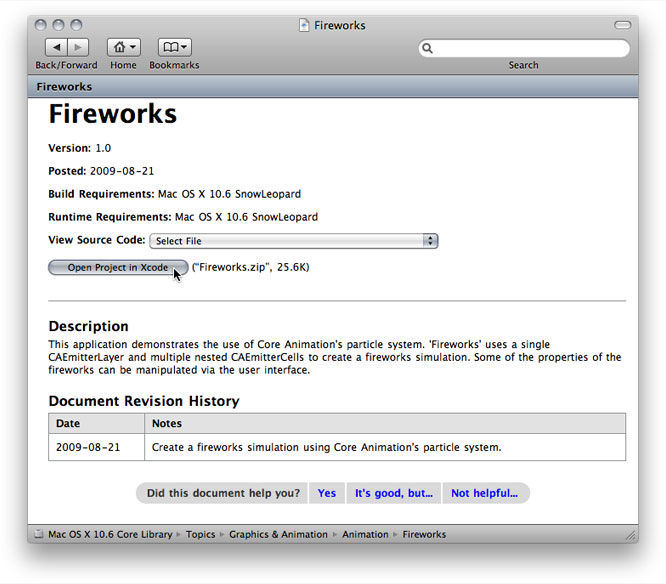The height and width of the screenshot is (584, 666).
Task: Click the large Fireworks page title
Action: click(x=113, y=114)
